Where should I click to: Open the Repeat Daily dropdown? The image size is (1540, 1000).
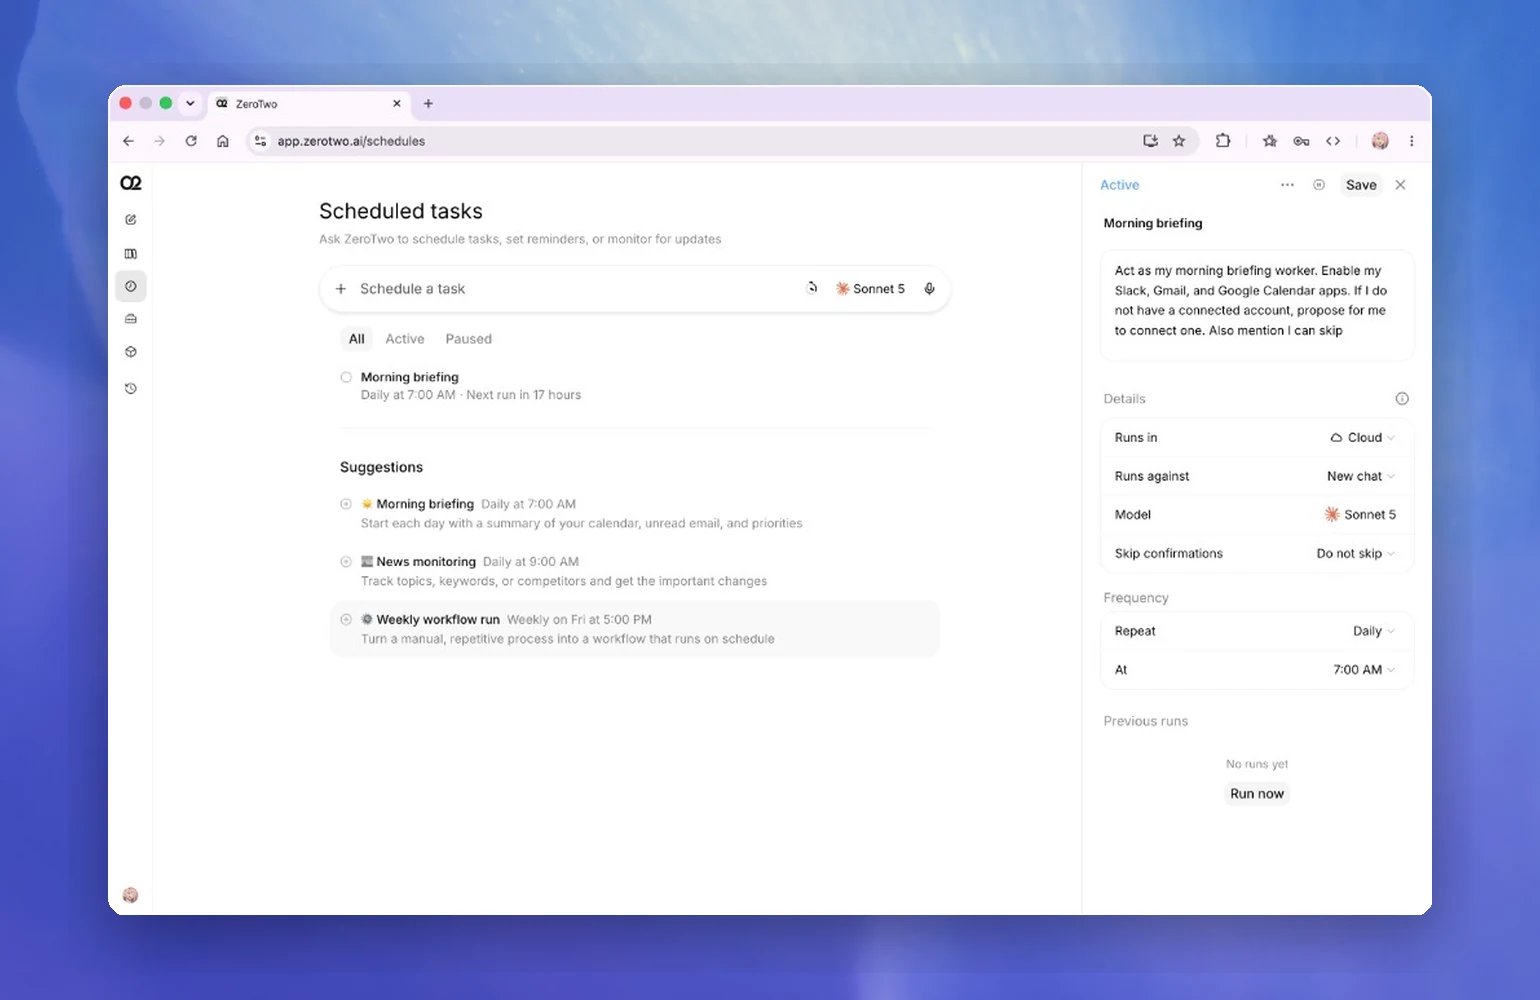(x=1373, y=631)
